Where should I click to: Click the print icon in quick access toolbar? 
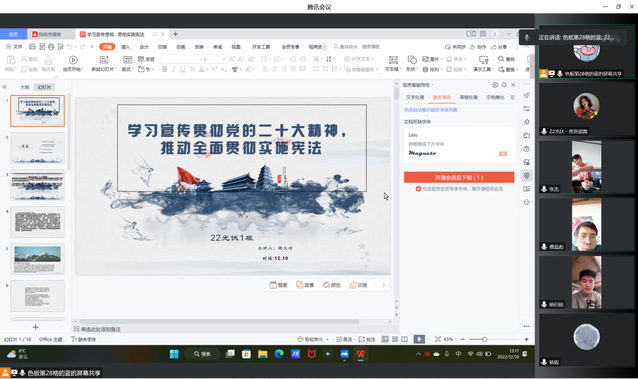pyautogui.click(x=51, y=47)
